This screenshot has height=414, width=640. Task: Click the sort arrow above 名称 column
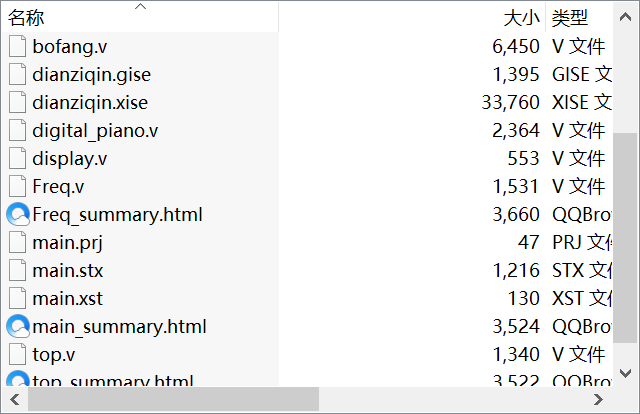(x=140, y=6)
